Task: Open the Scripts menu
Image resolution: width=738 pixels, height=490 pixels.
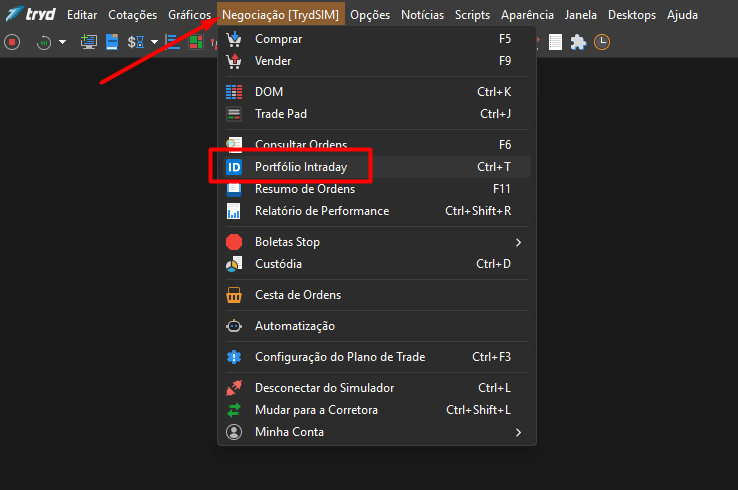Action: 473,15
